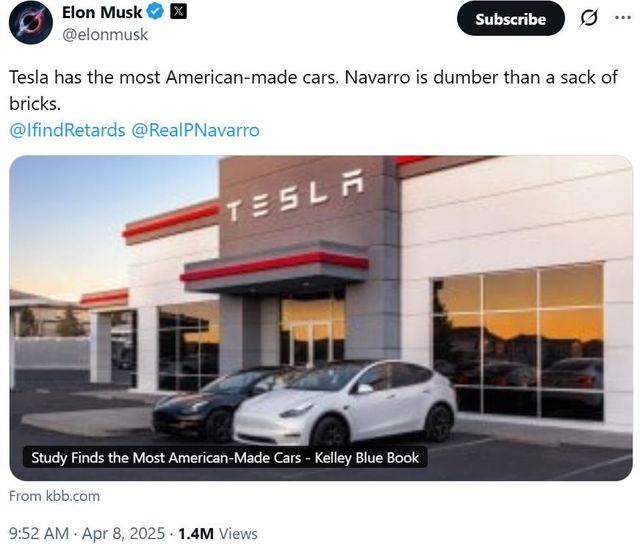Open the Kelley Blue Book study headline caption
The height and width of the screenshot is (544, 640).
[225, 458]
